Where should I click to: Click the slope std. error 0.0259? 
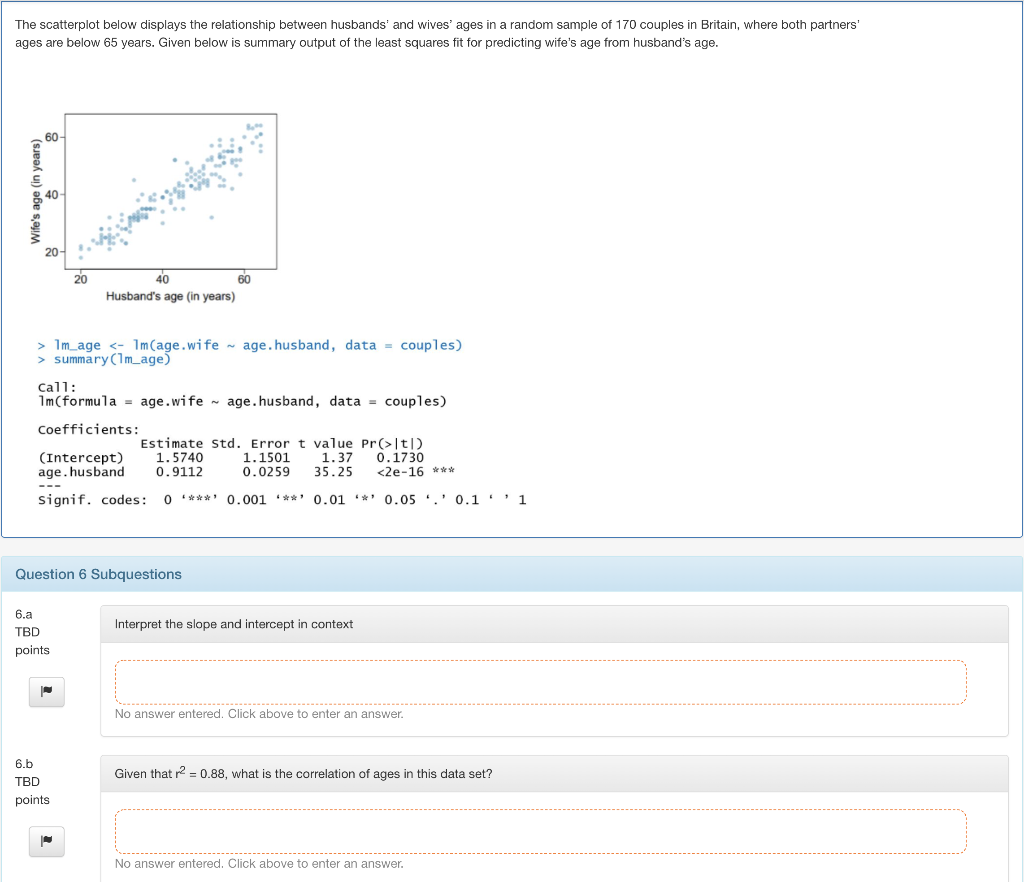(266, 472)
